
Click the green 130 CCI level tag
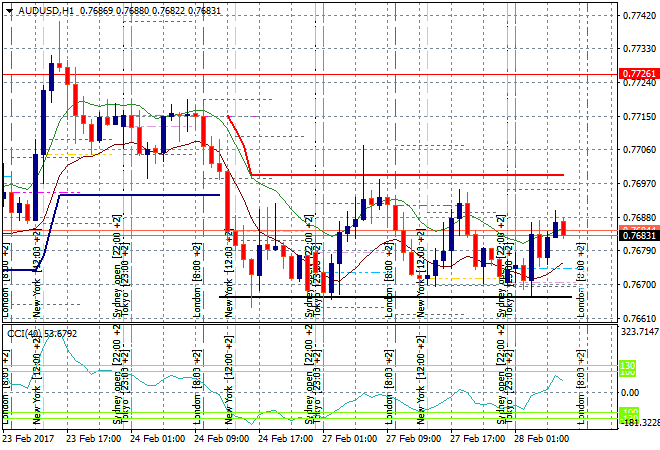coord(628,367)
